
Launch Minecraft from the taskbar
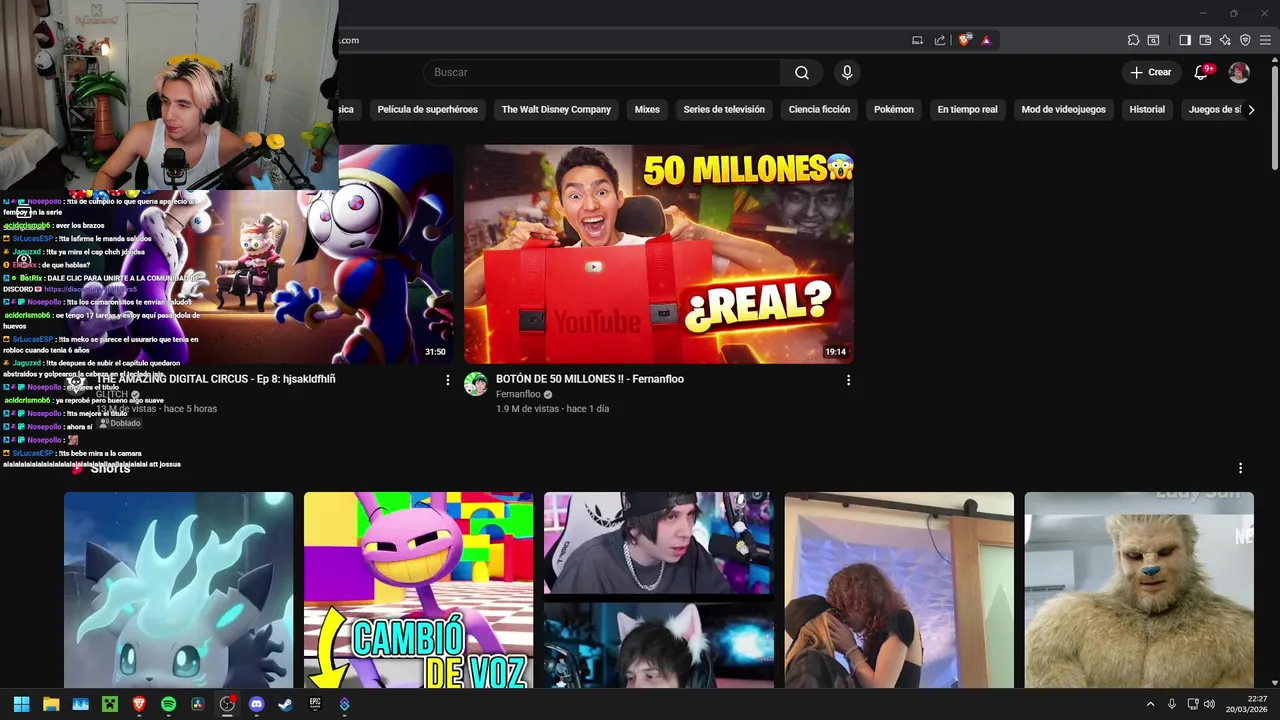[110, 704]
